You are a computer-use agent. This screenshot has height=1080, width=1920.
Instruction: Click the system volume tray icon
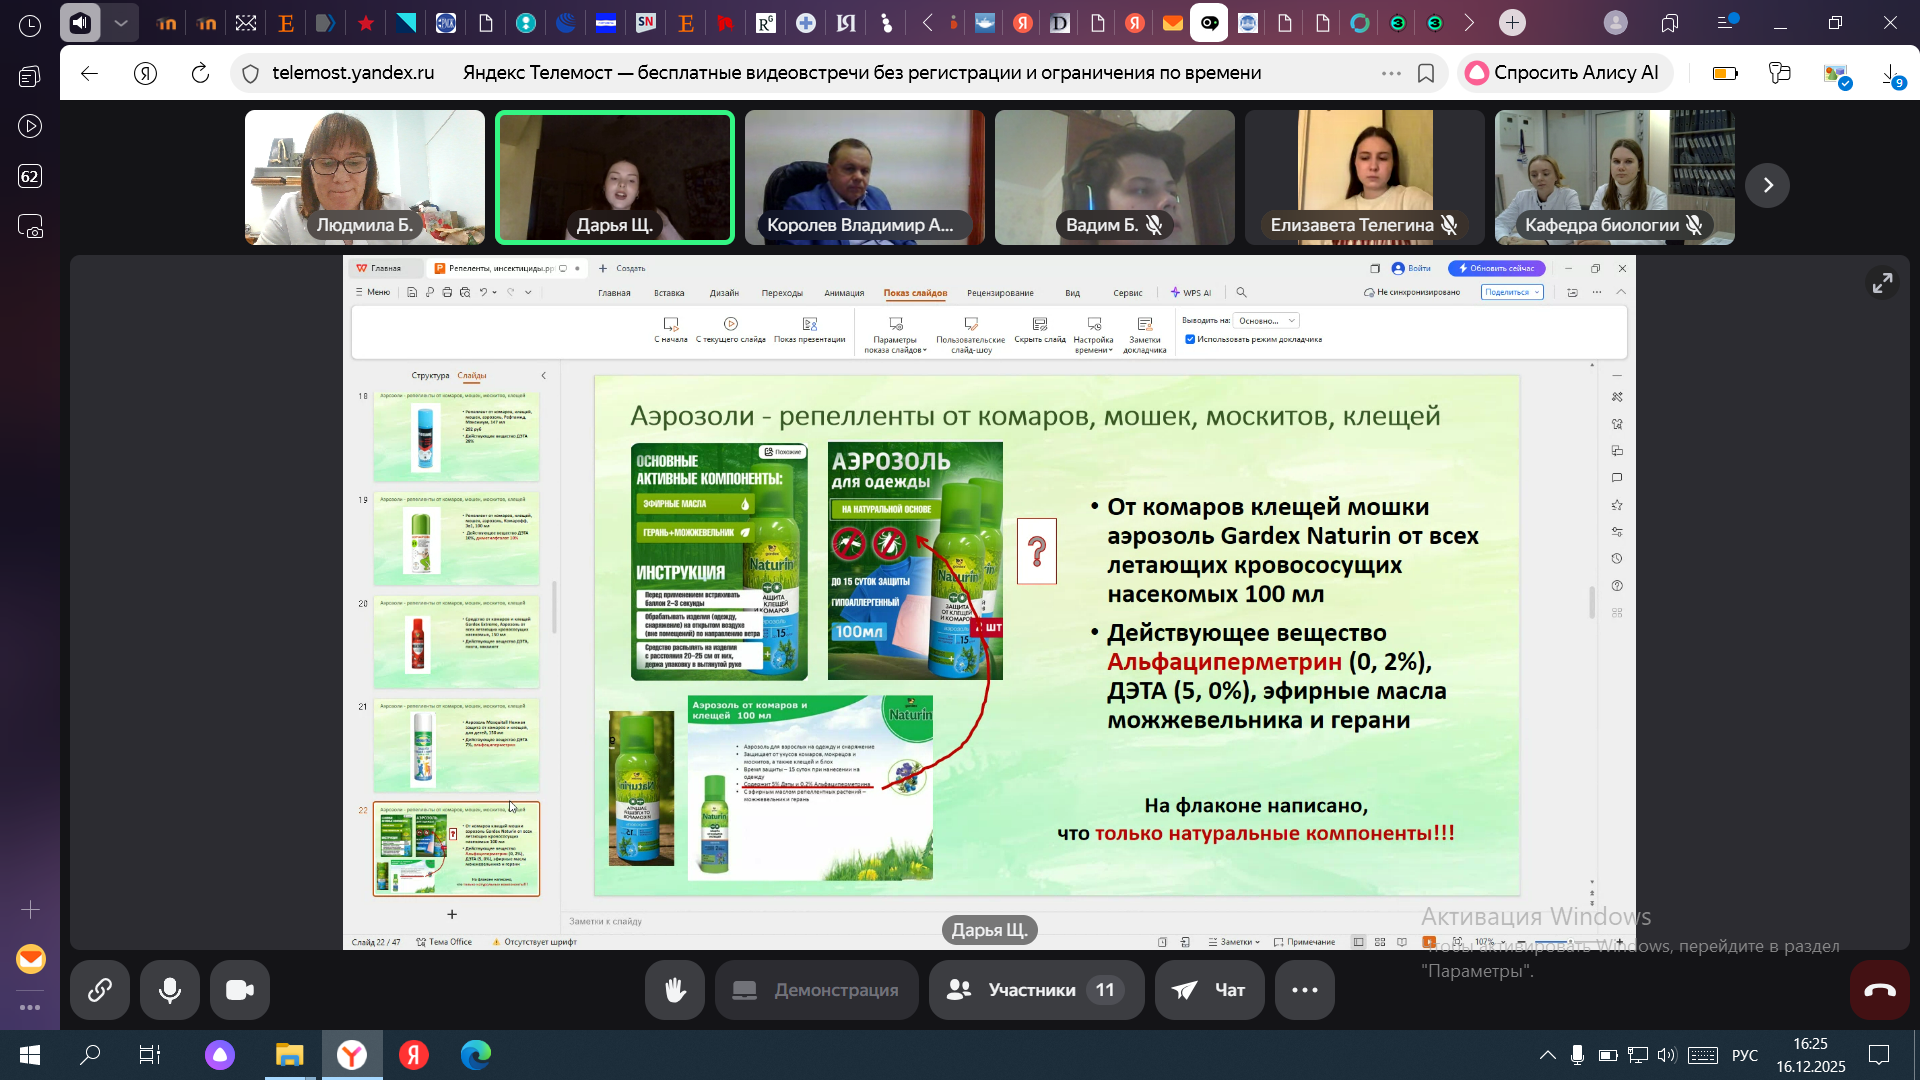click(x=1666, y=1055)
